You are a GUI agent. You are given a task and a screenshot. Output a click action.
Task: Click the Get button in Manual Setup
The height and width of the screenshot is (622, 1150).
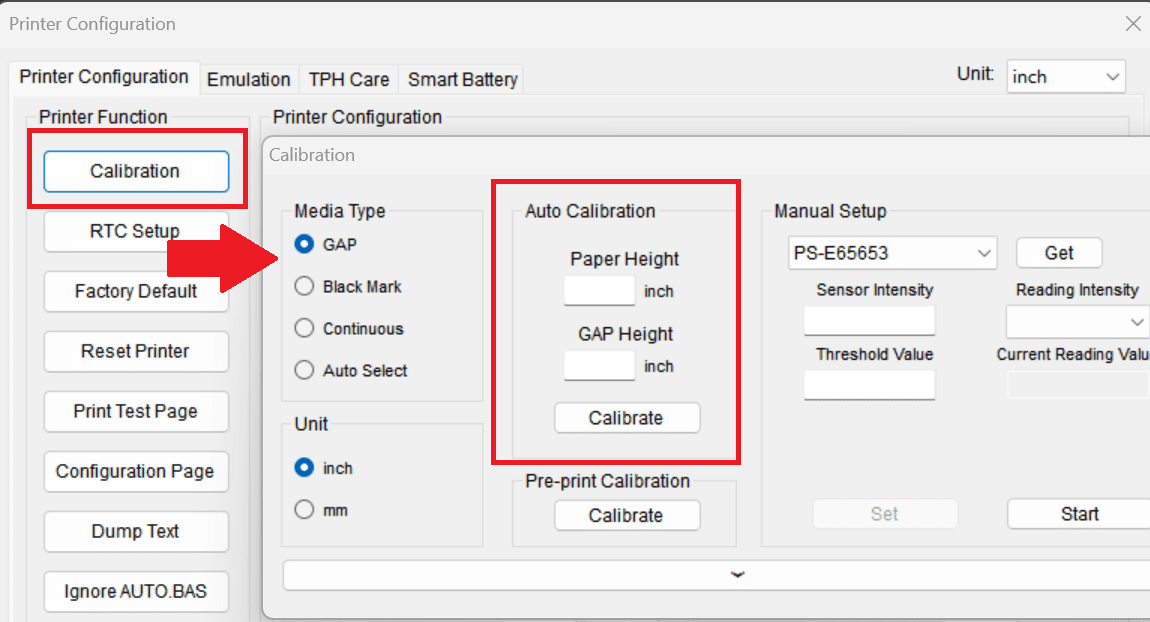[x=1058, y=252]
